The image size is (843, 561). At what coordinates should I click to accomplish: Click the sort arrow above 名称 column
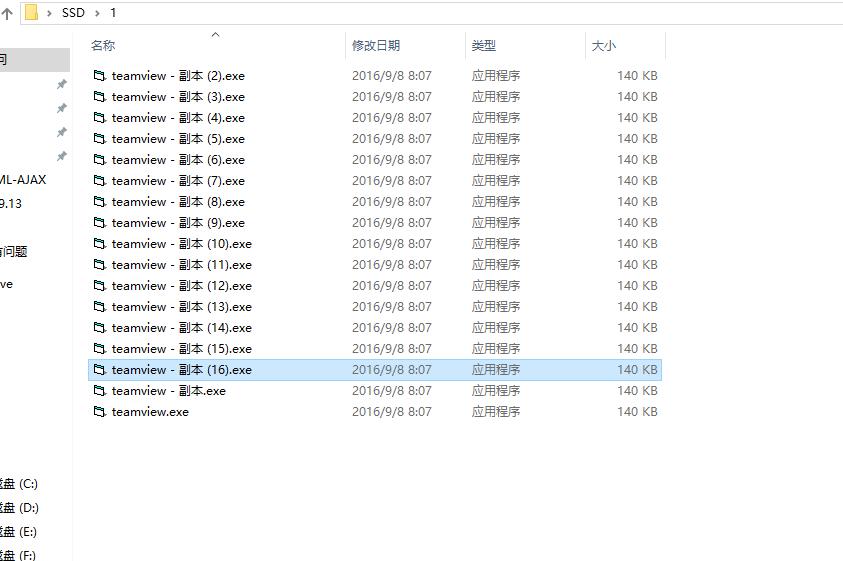click(x=216, y=34)
